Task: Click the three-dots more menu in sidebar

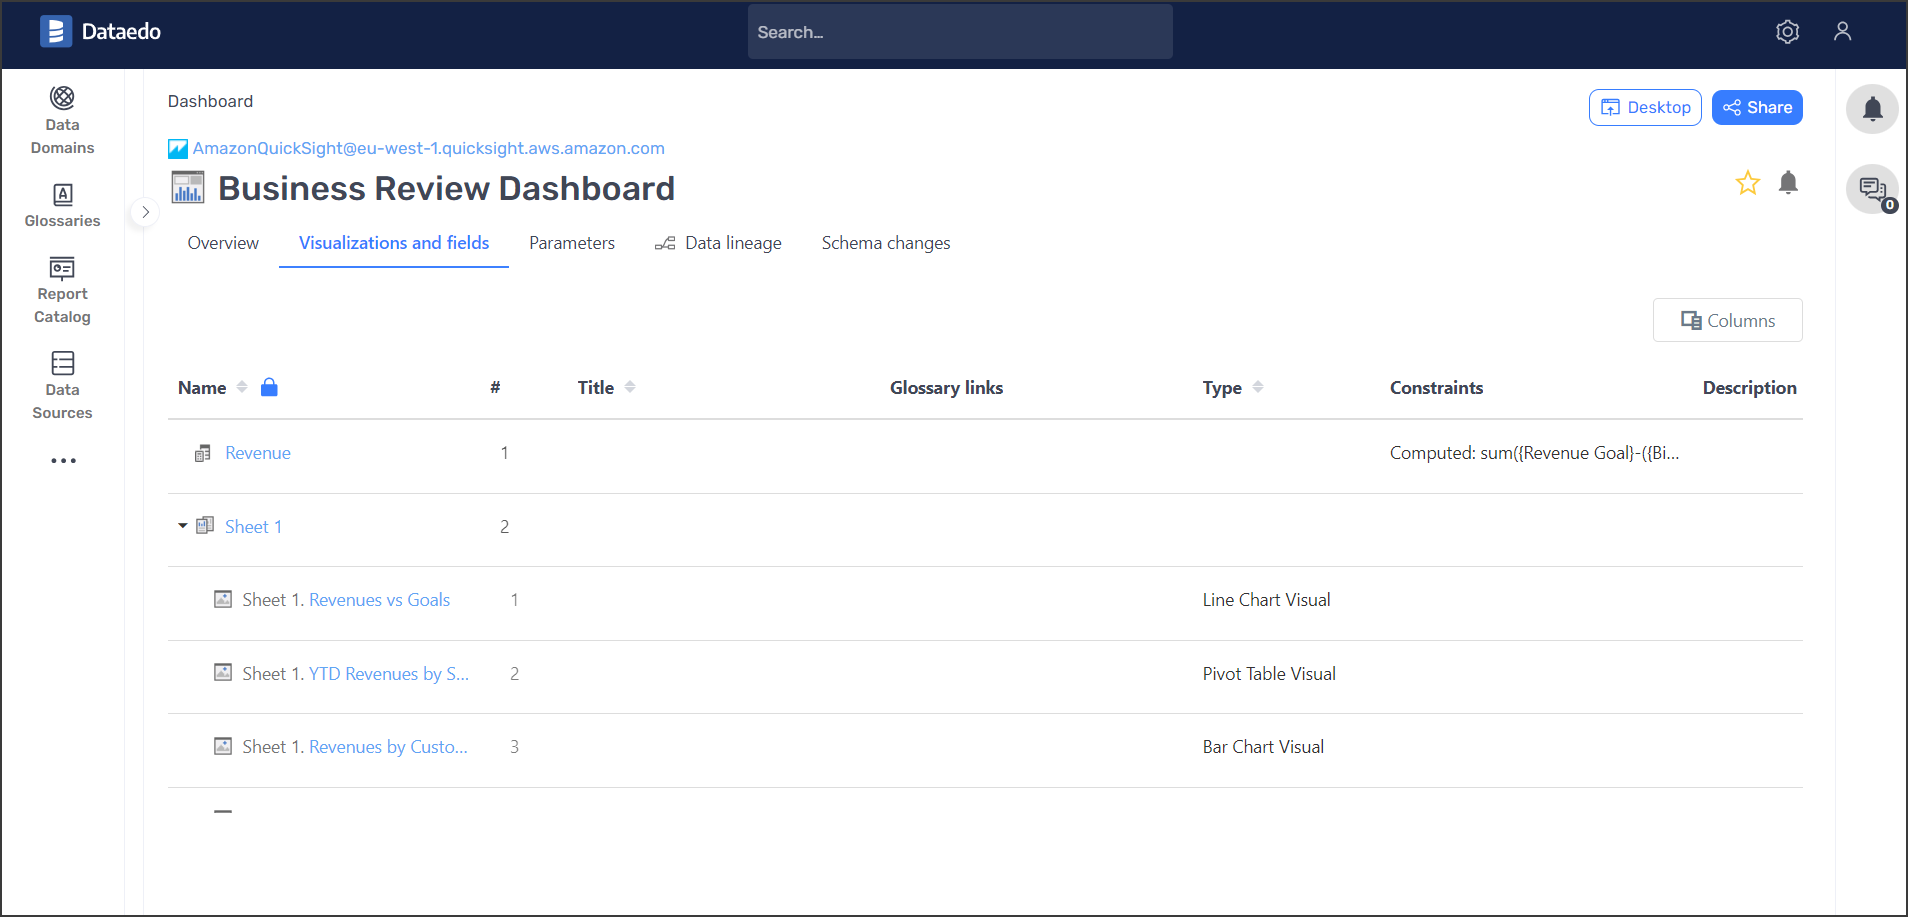Action: tap(63, 461)
